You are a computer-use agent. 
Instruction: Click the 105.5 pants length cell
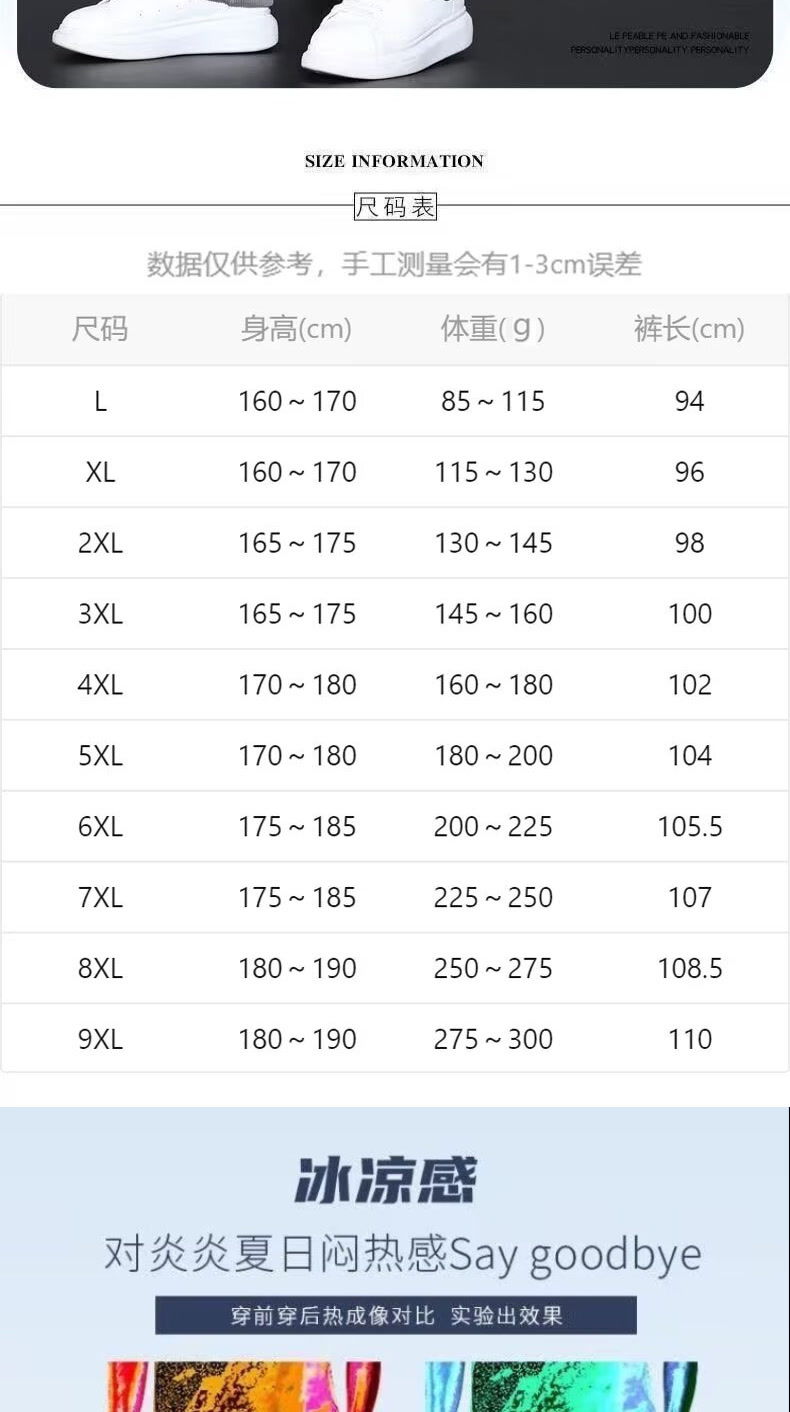coord(689,827)
